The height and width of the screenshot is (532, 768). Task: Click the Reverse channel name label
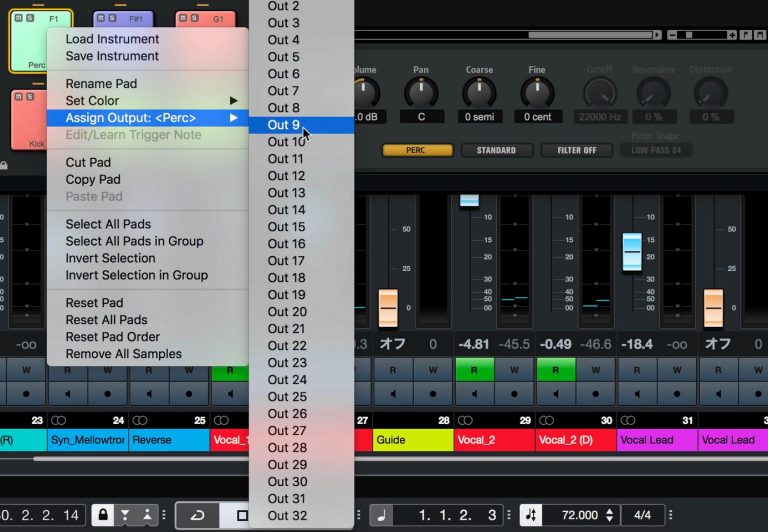[169, 440]
